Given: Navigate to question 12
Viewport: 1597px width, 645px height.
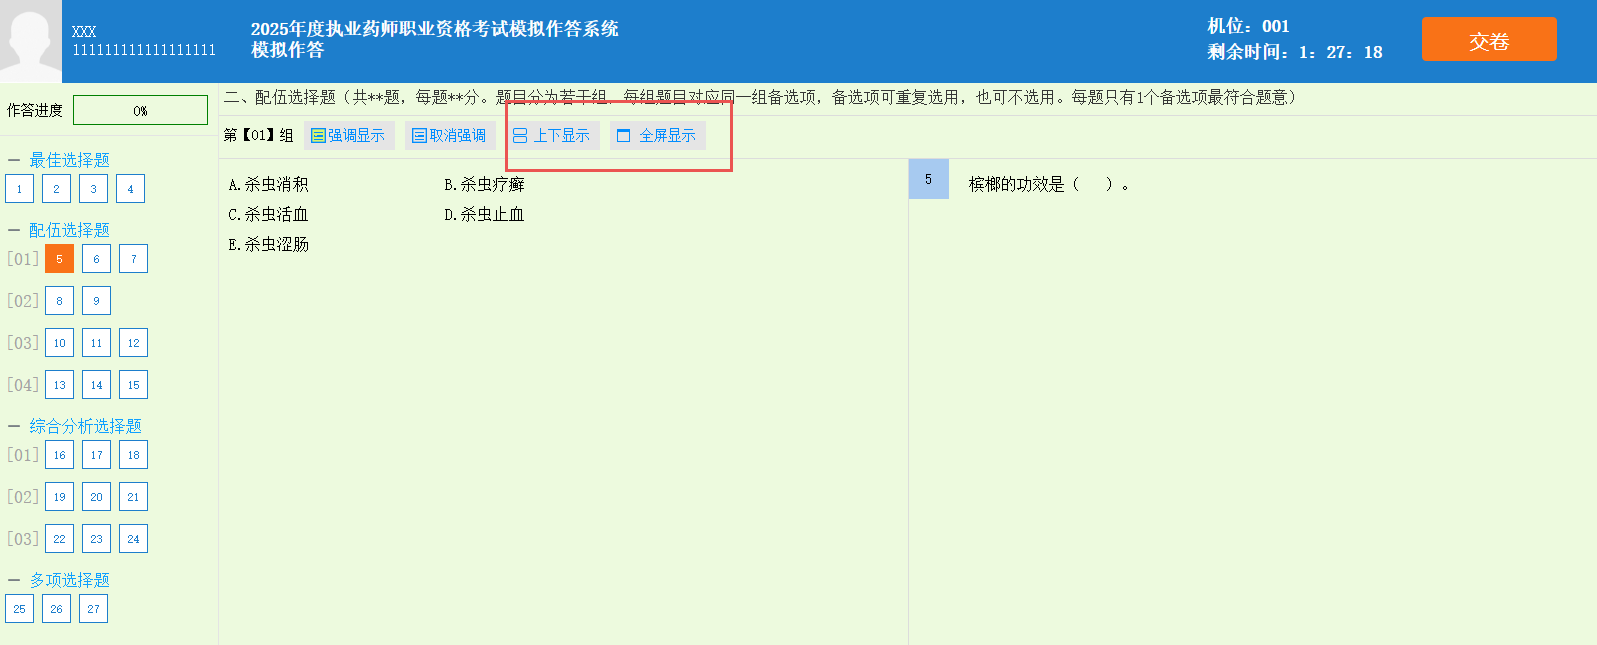Looking at the screenshot, I should pos(133,343).
